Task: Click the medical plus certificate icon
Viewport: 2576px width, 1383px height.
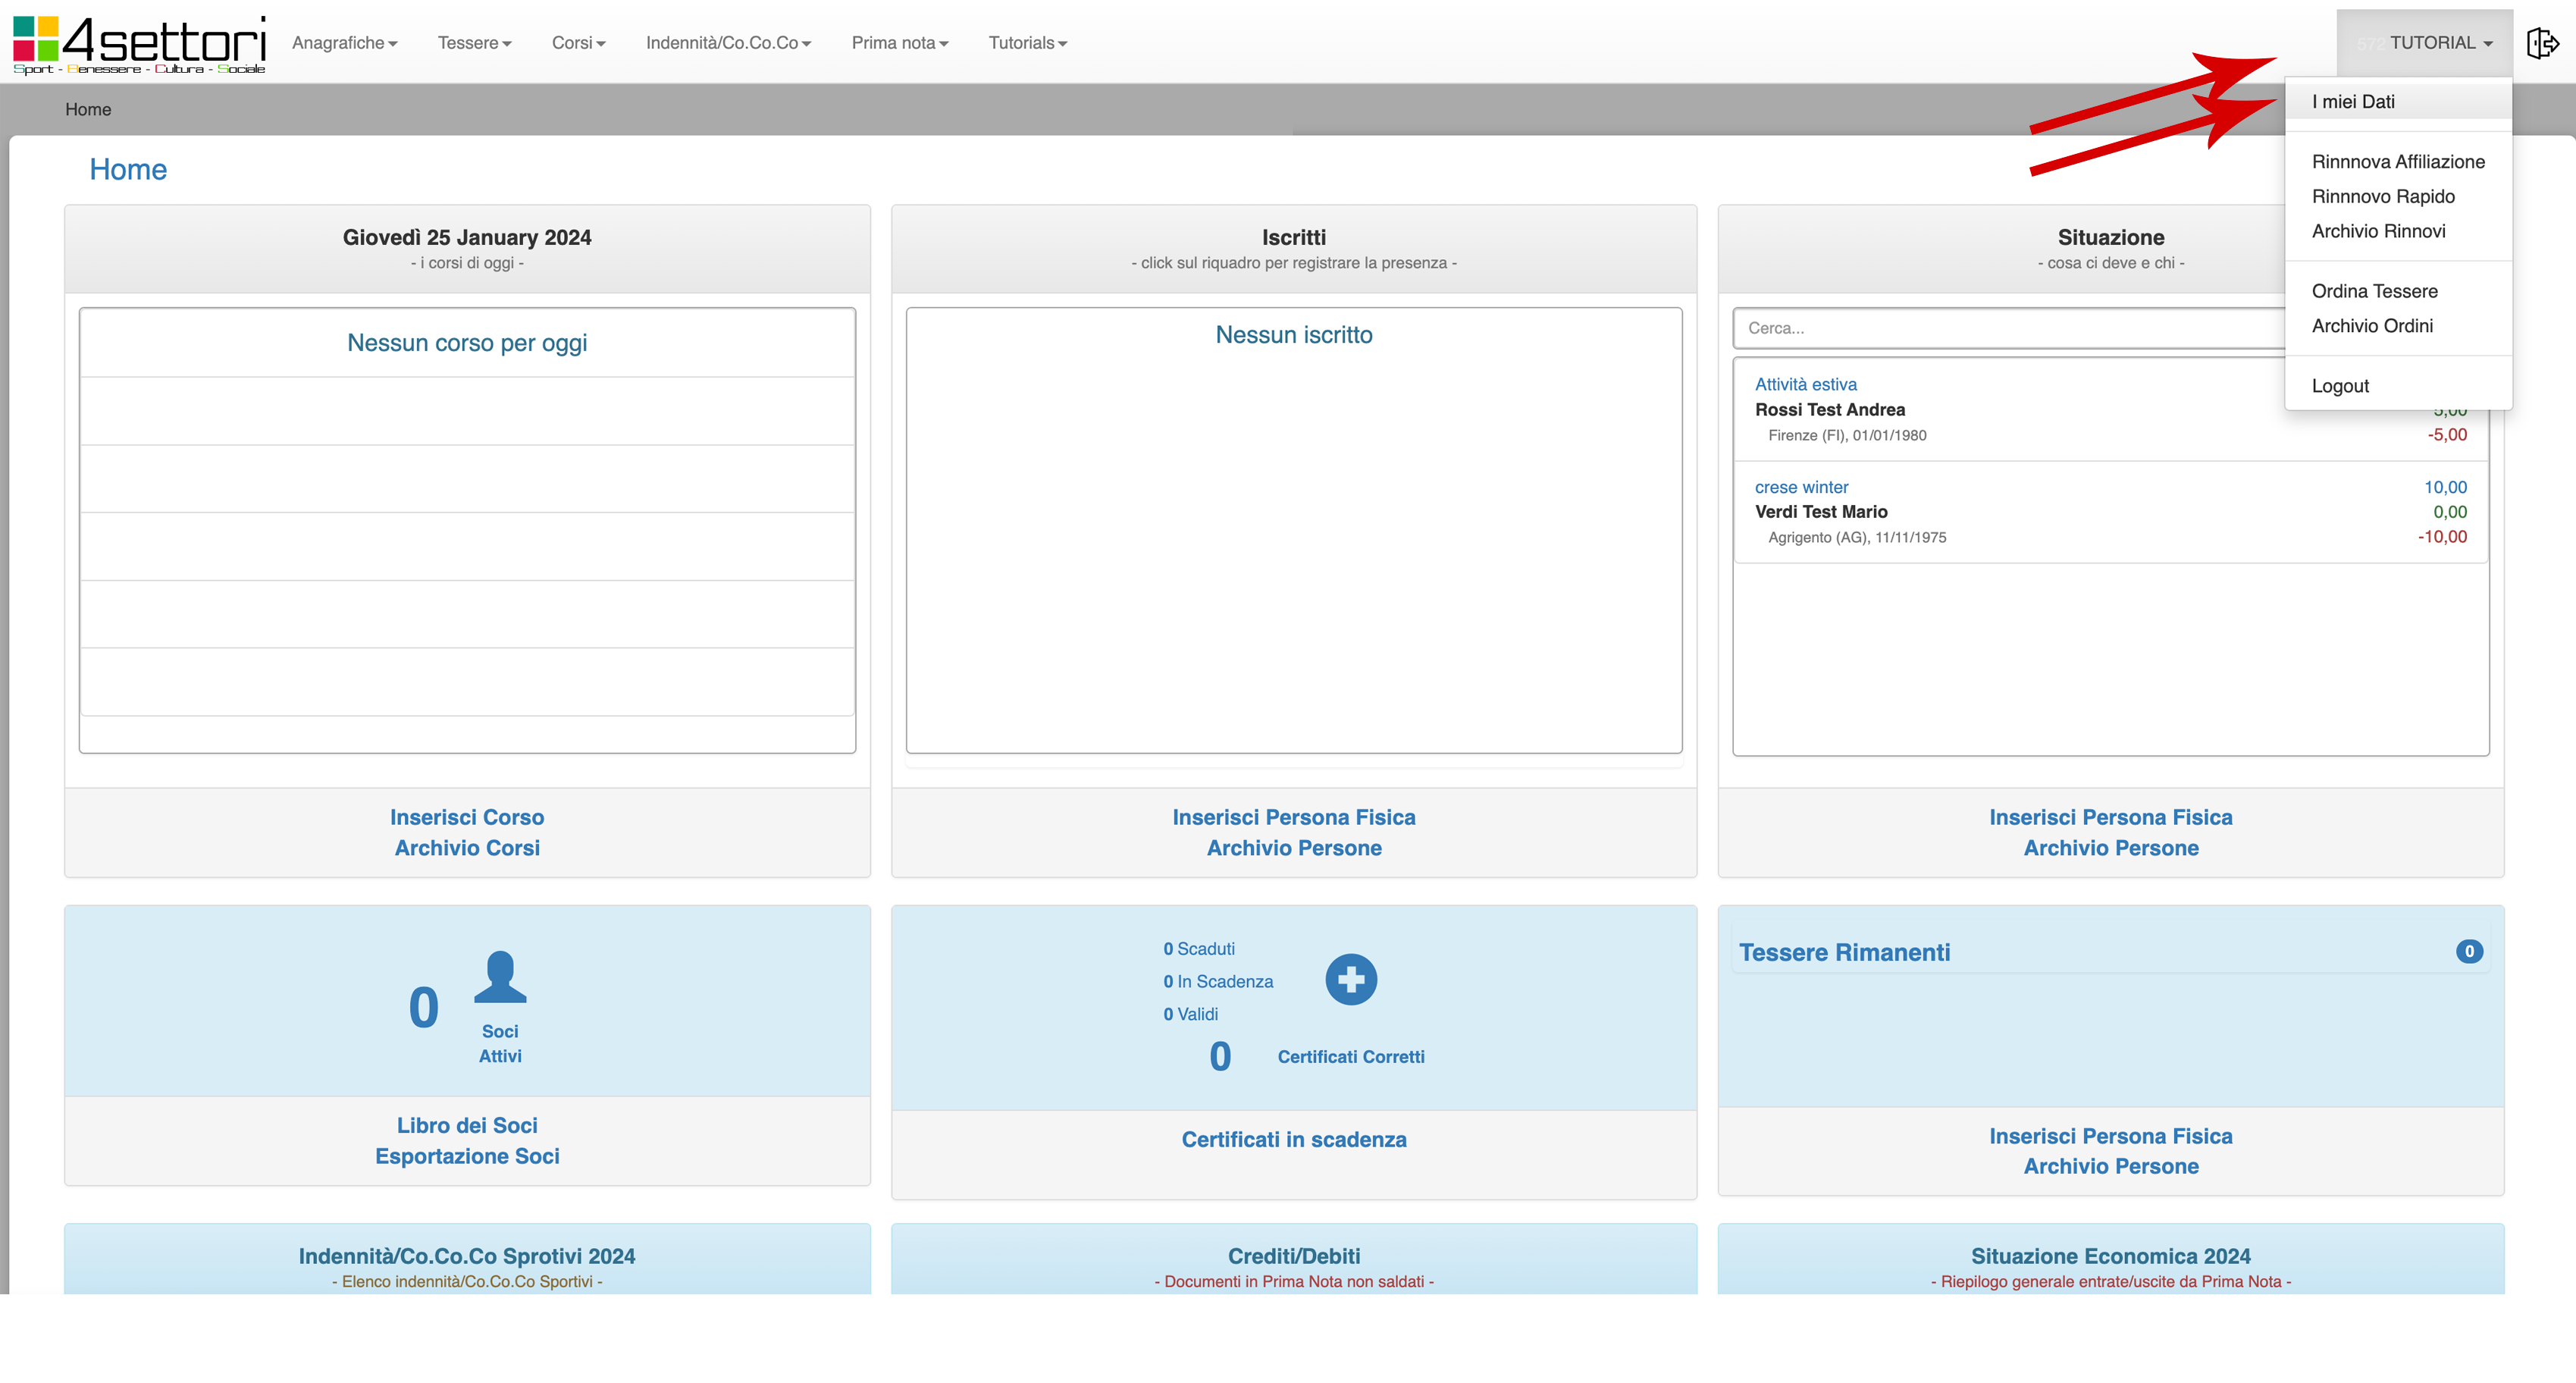Action: (1350, 979)
